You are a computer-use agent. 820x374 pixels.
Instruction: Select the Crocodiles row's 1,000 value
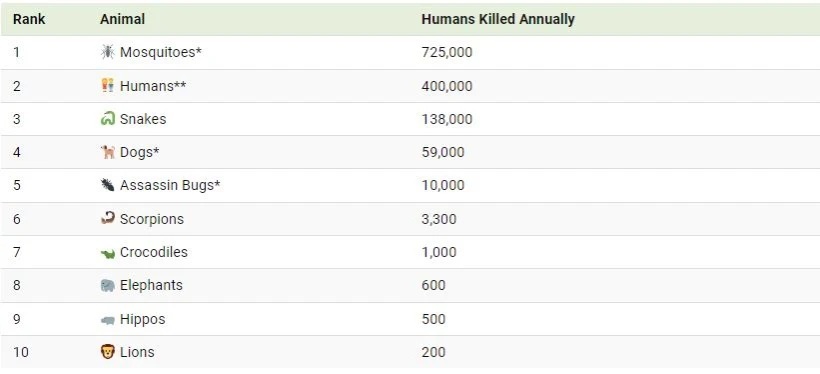439,252
